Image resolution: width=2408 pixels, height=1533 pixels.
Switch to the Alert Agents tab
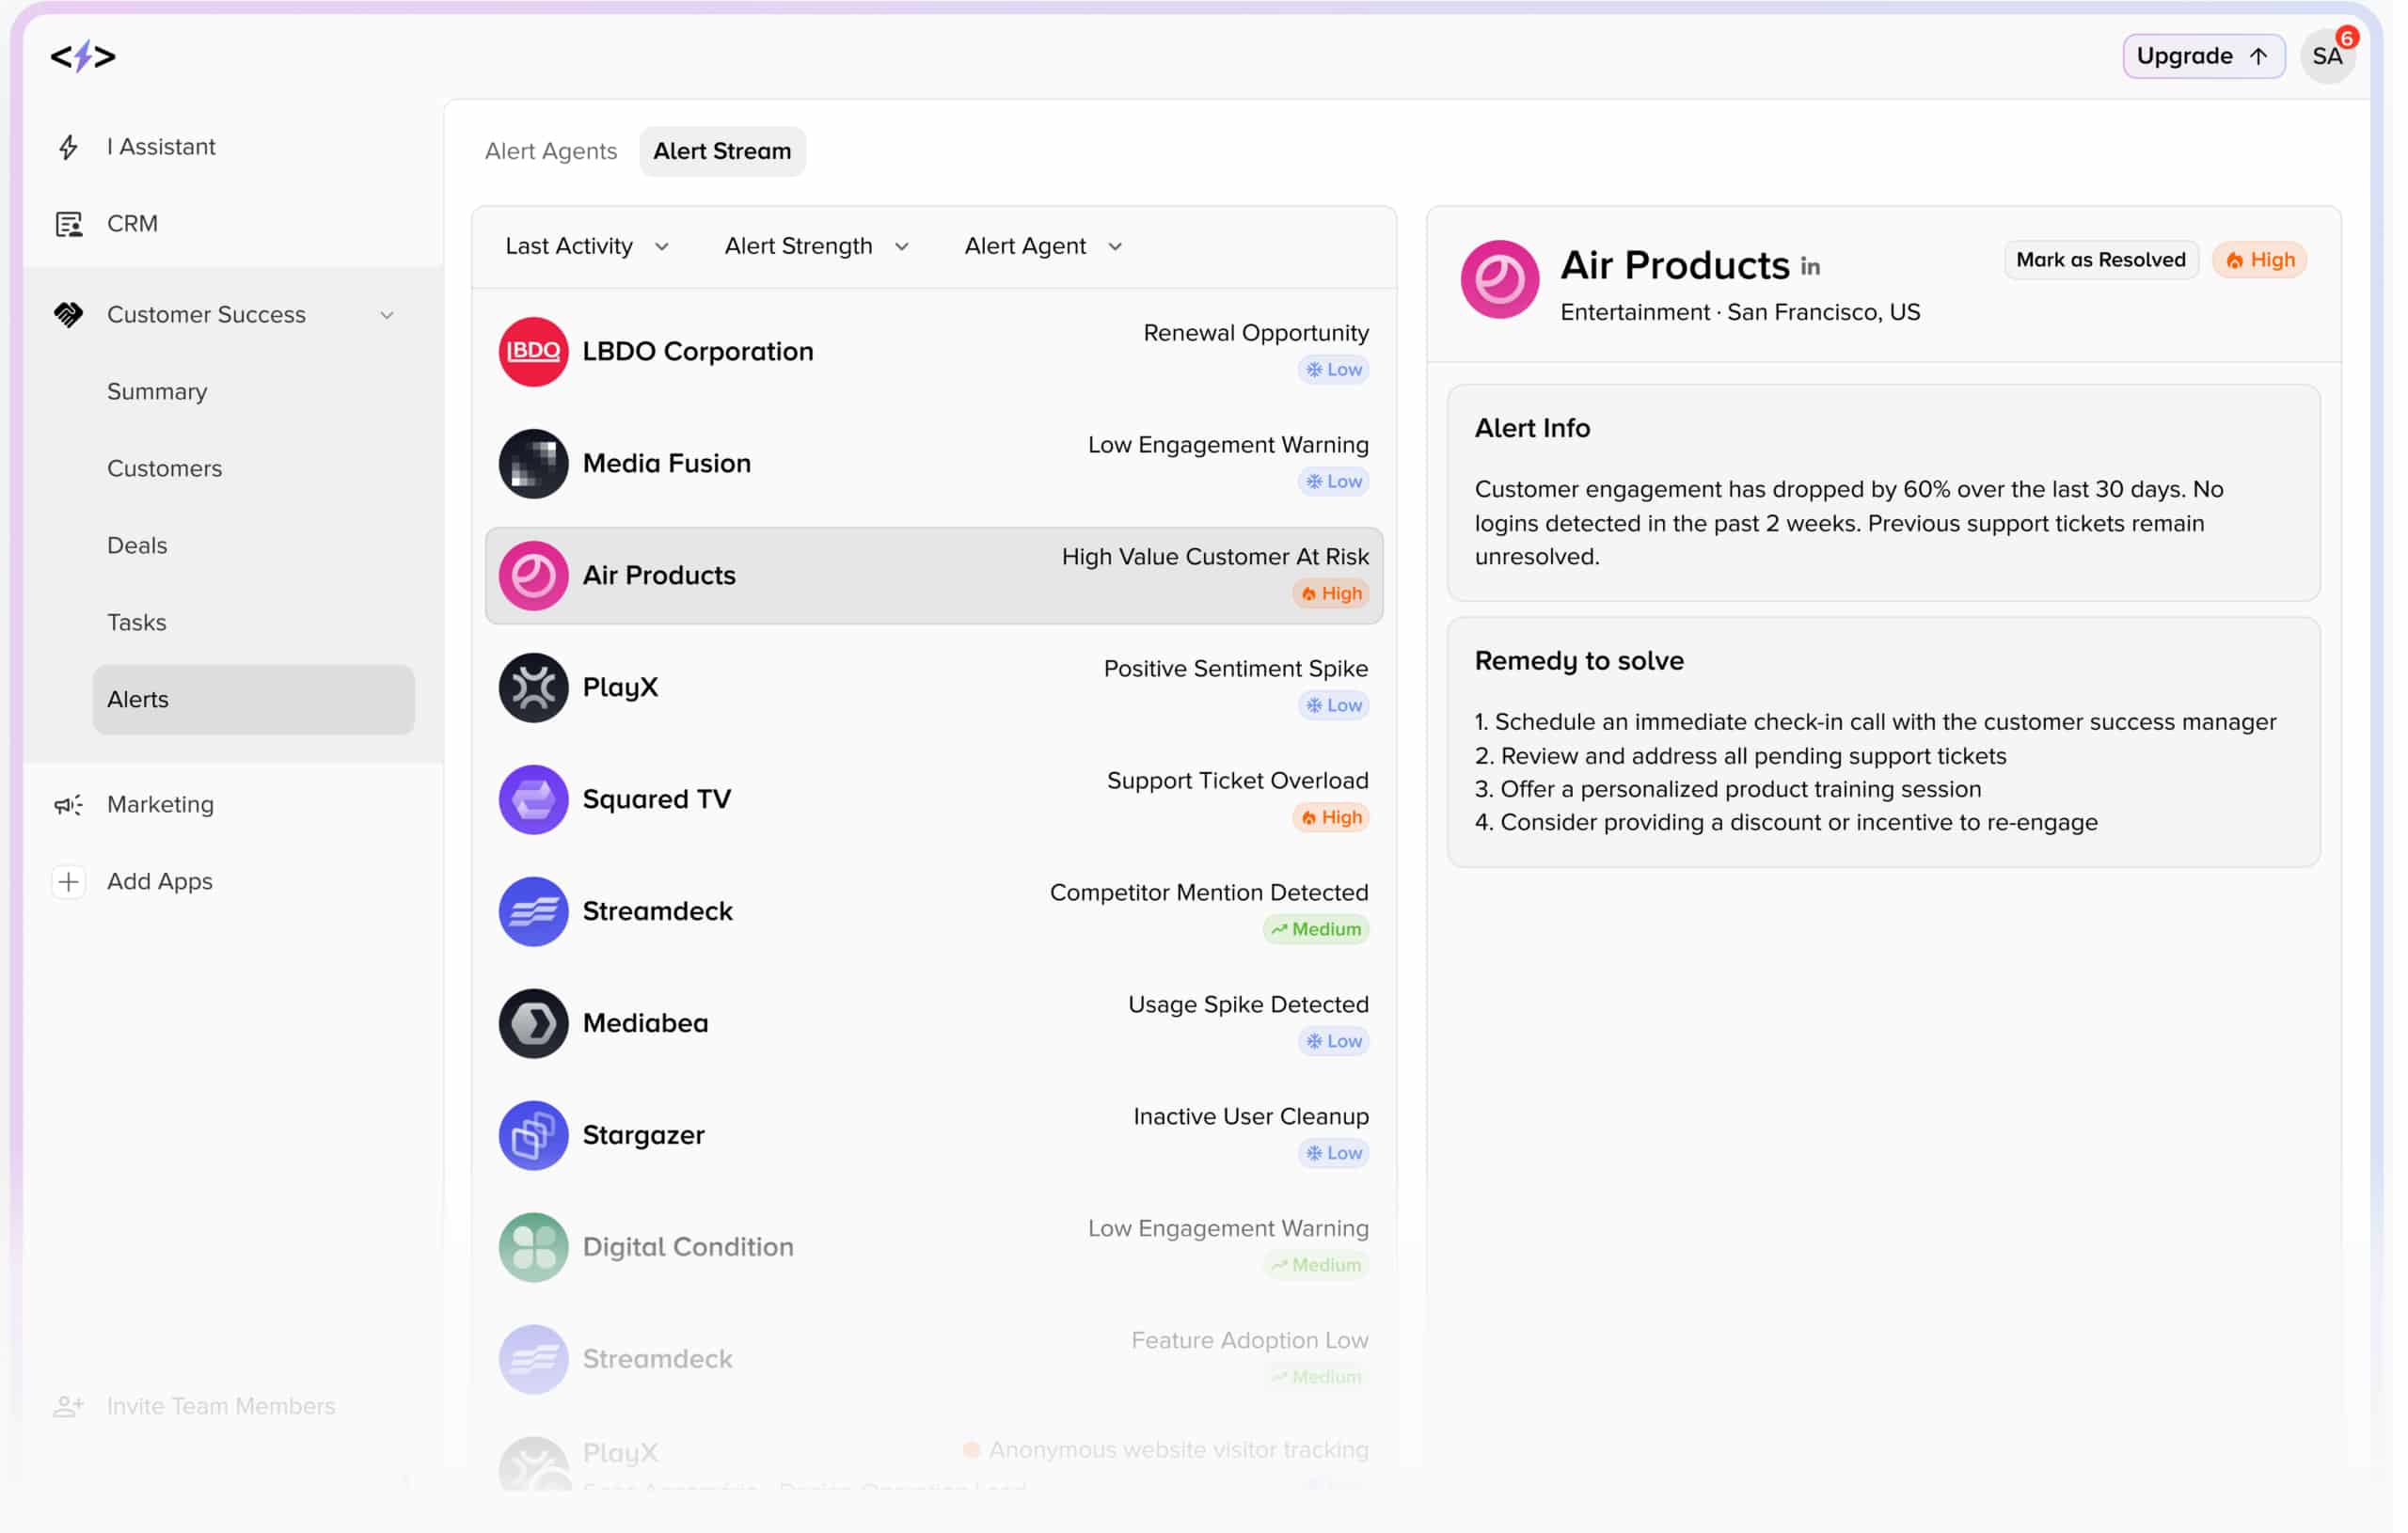(x=551, y=151)
